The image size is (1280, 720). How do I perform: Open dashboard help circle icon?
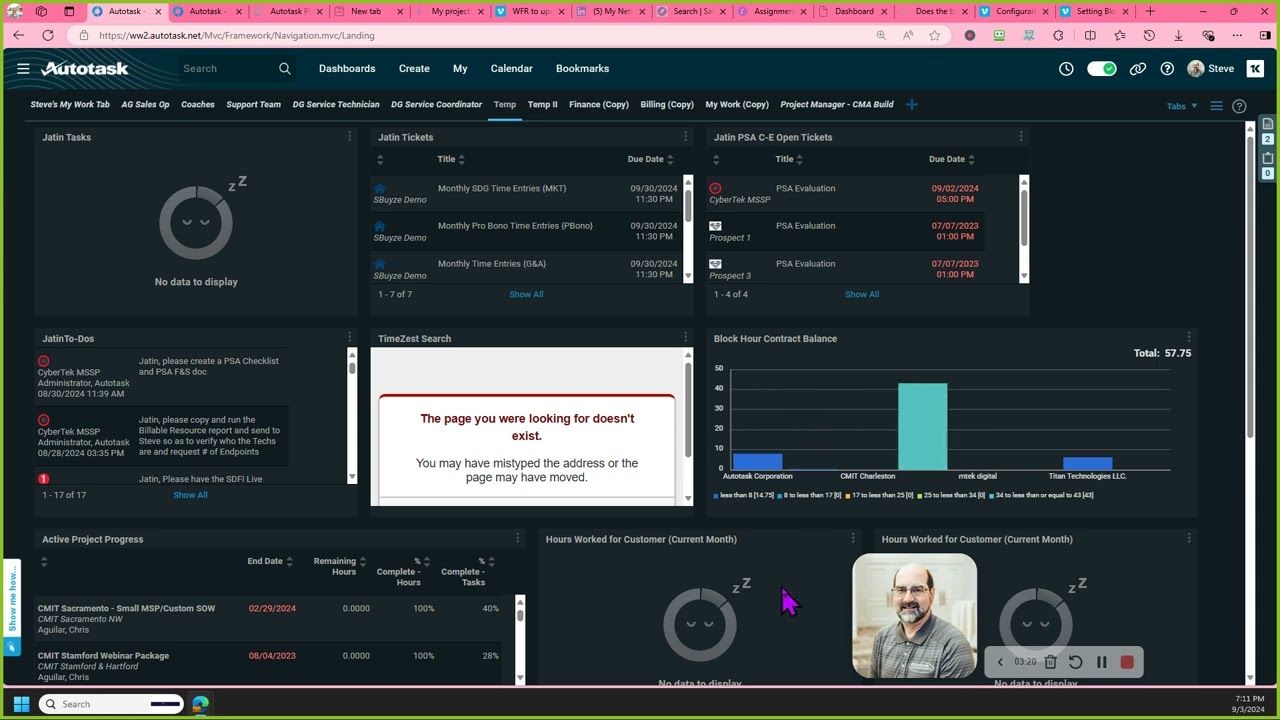pyautogui.click(x=1239, y=106)
